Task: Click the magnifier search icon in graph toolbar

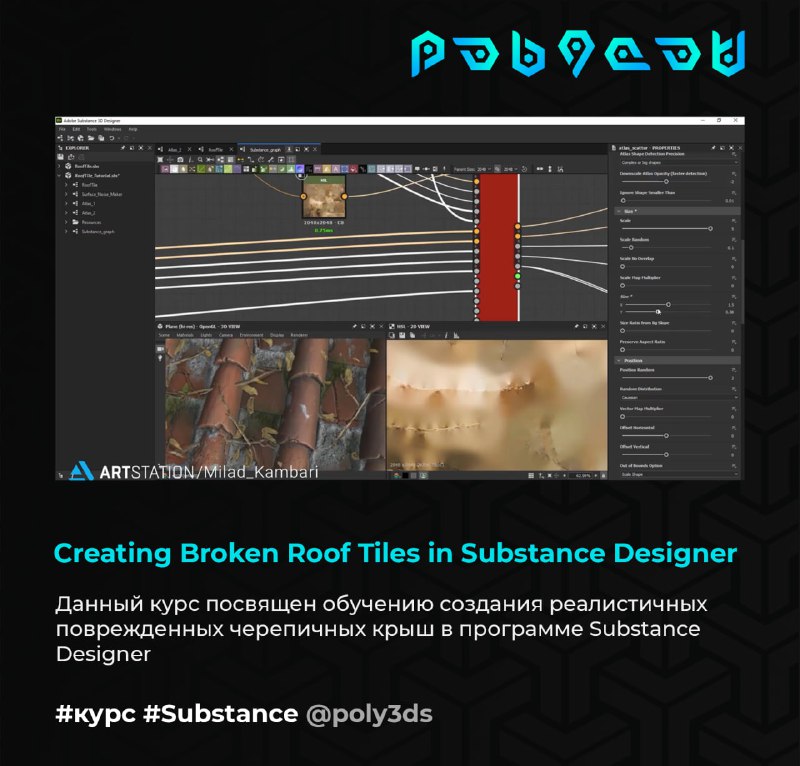Action: point(200,159)
